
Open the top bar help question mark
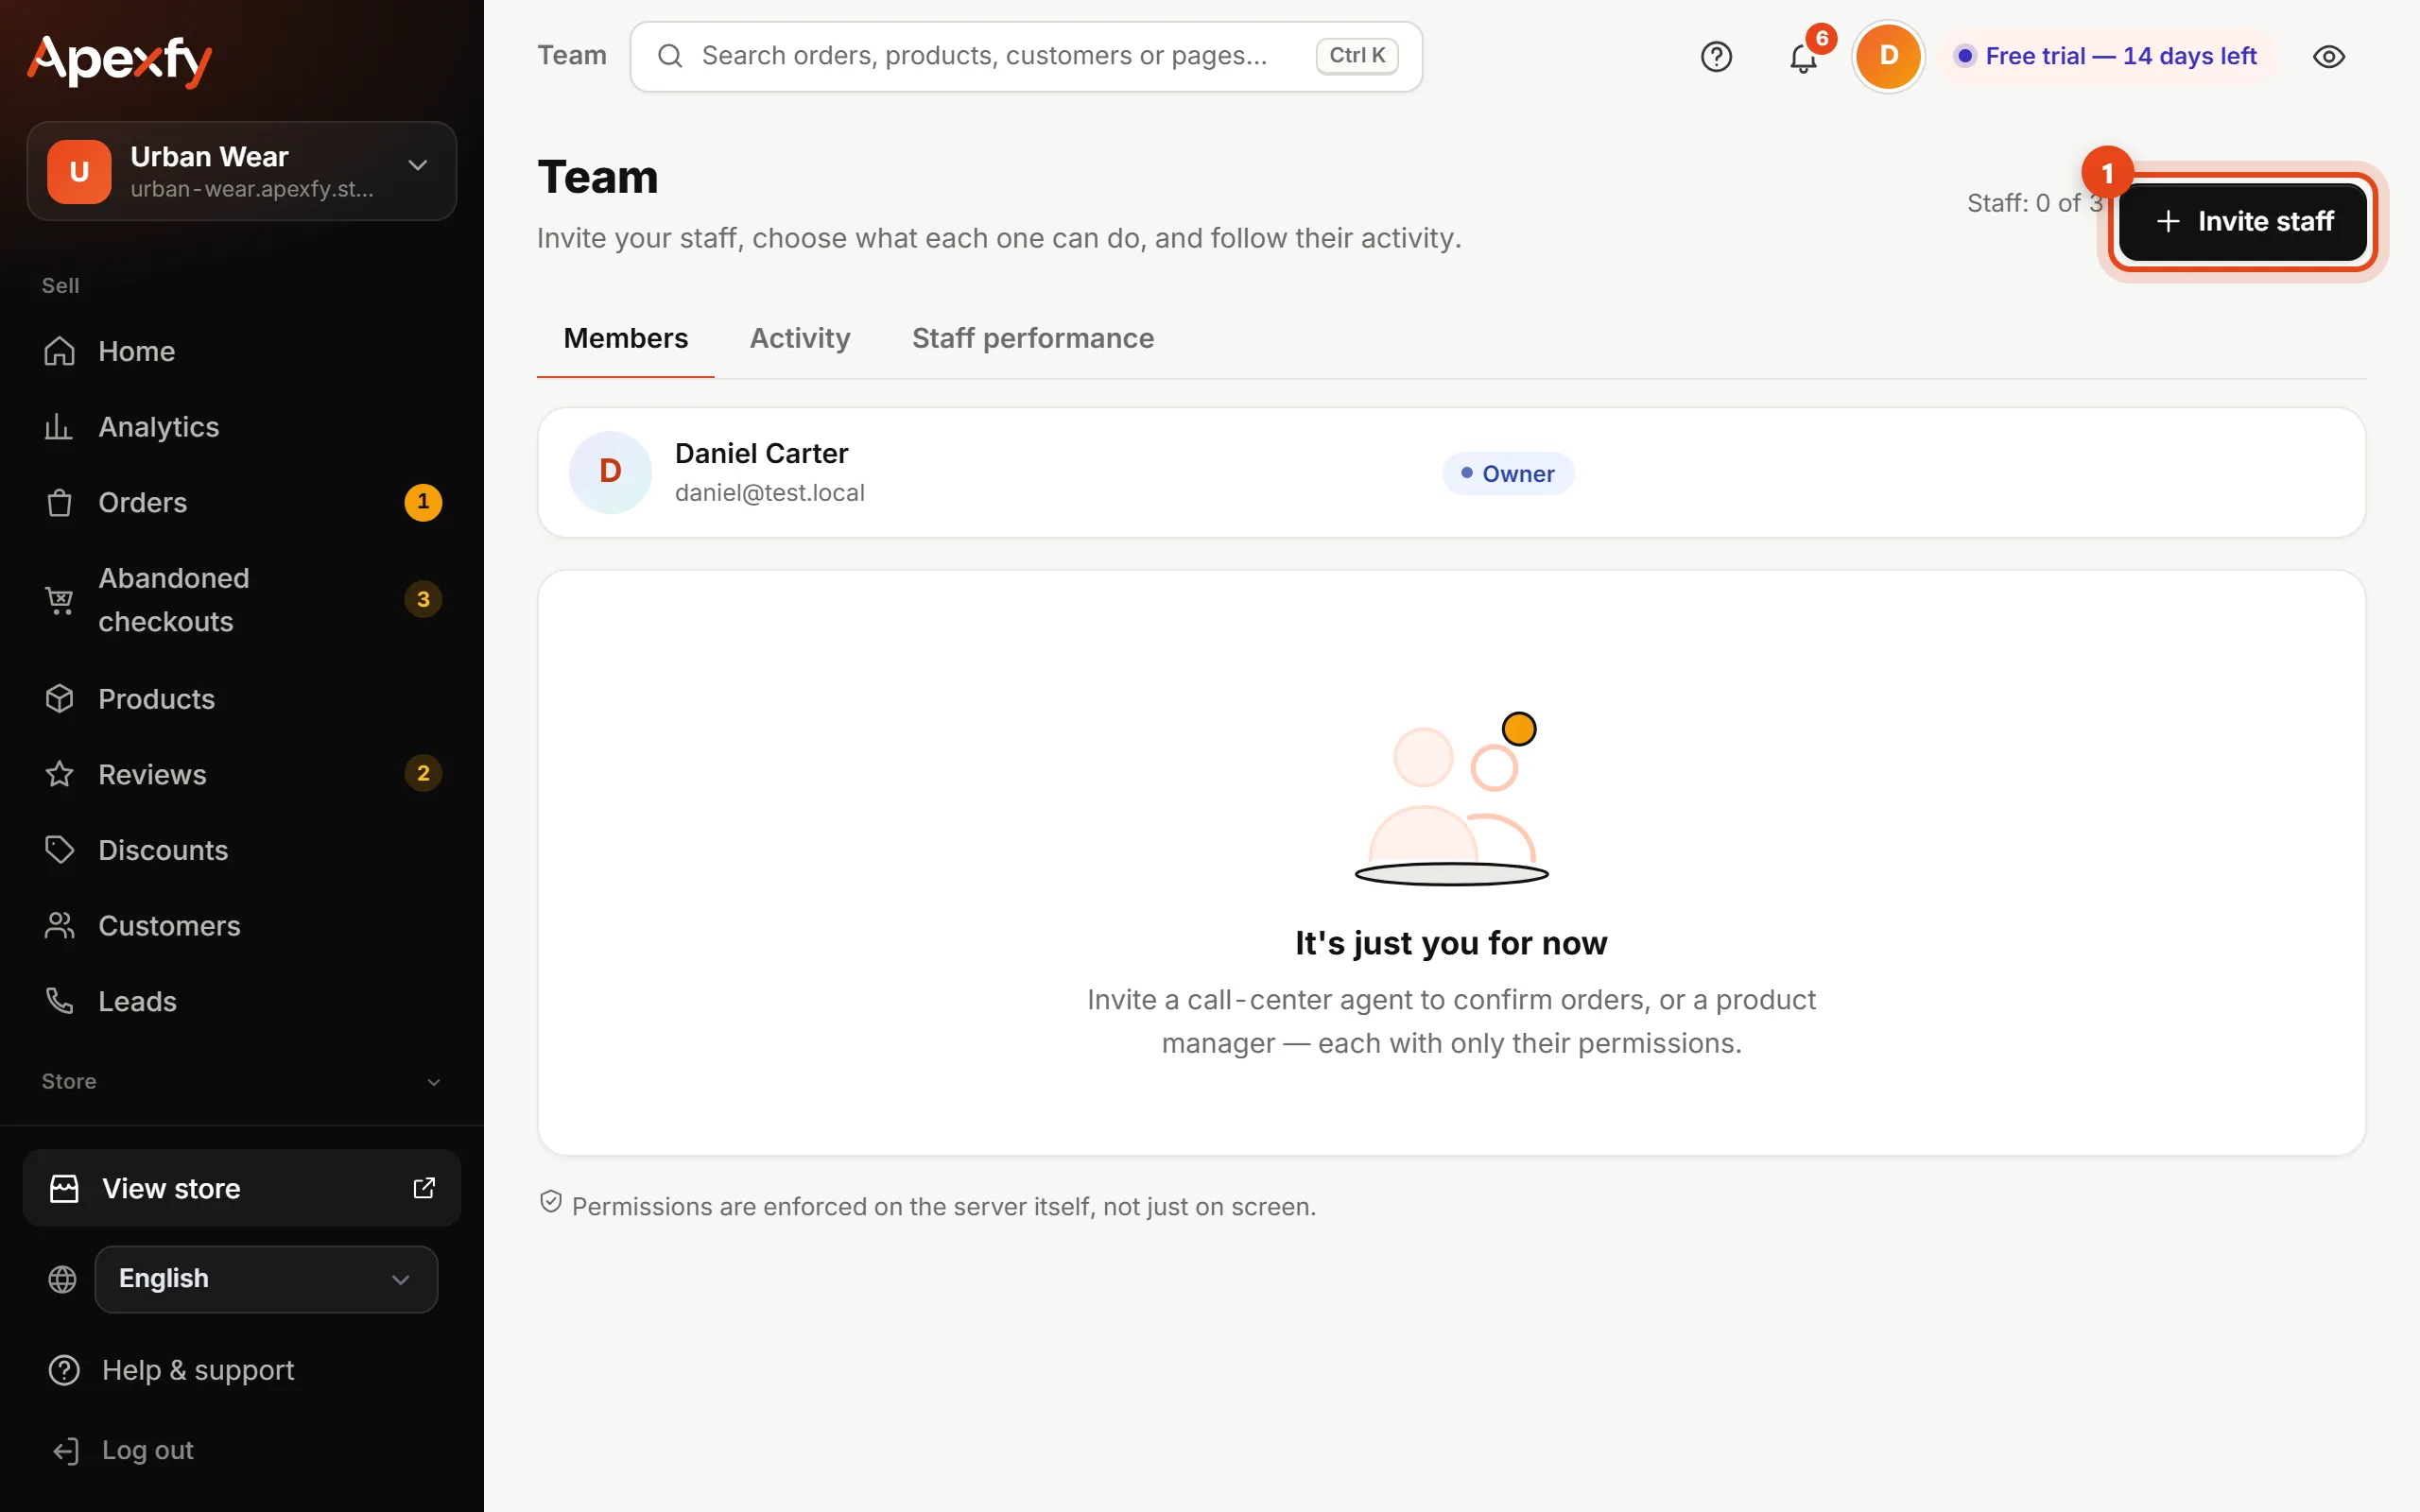tap(1716, 56)
